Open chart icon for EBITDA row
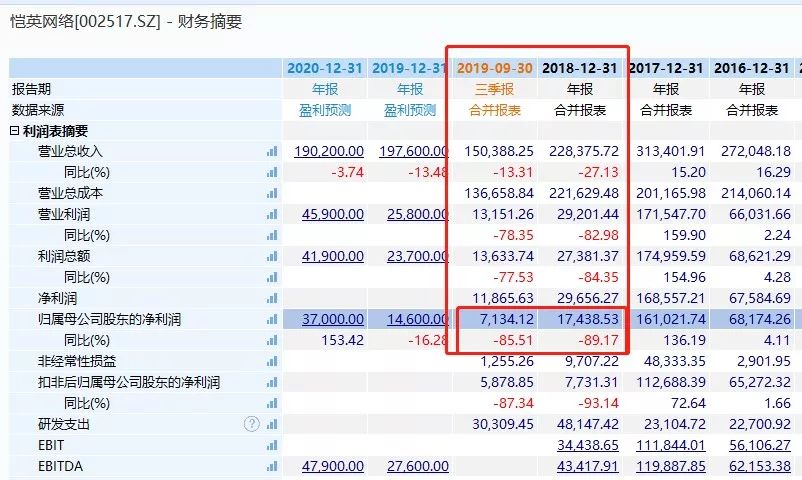802x480 pixels. (x=272, y=466)
